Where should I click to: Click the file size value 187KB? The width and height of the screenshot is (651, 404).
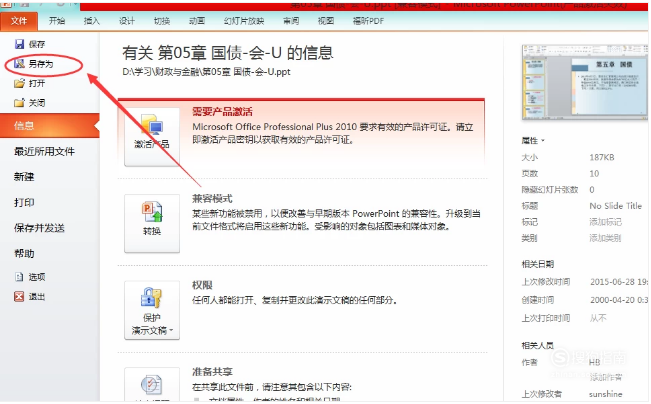click(x=602, y=157)
